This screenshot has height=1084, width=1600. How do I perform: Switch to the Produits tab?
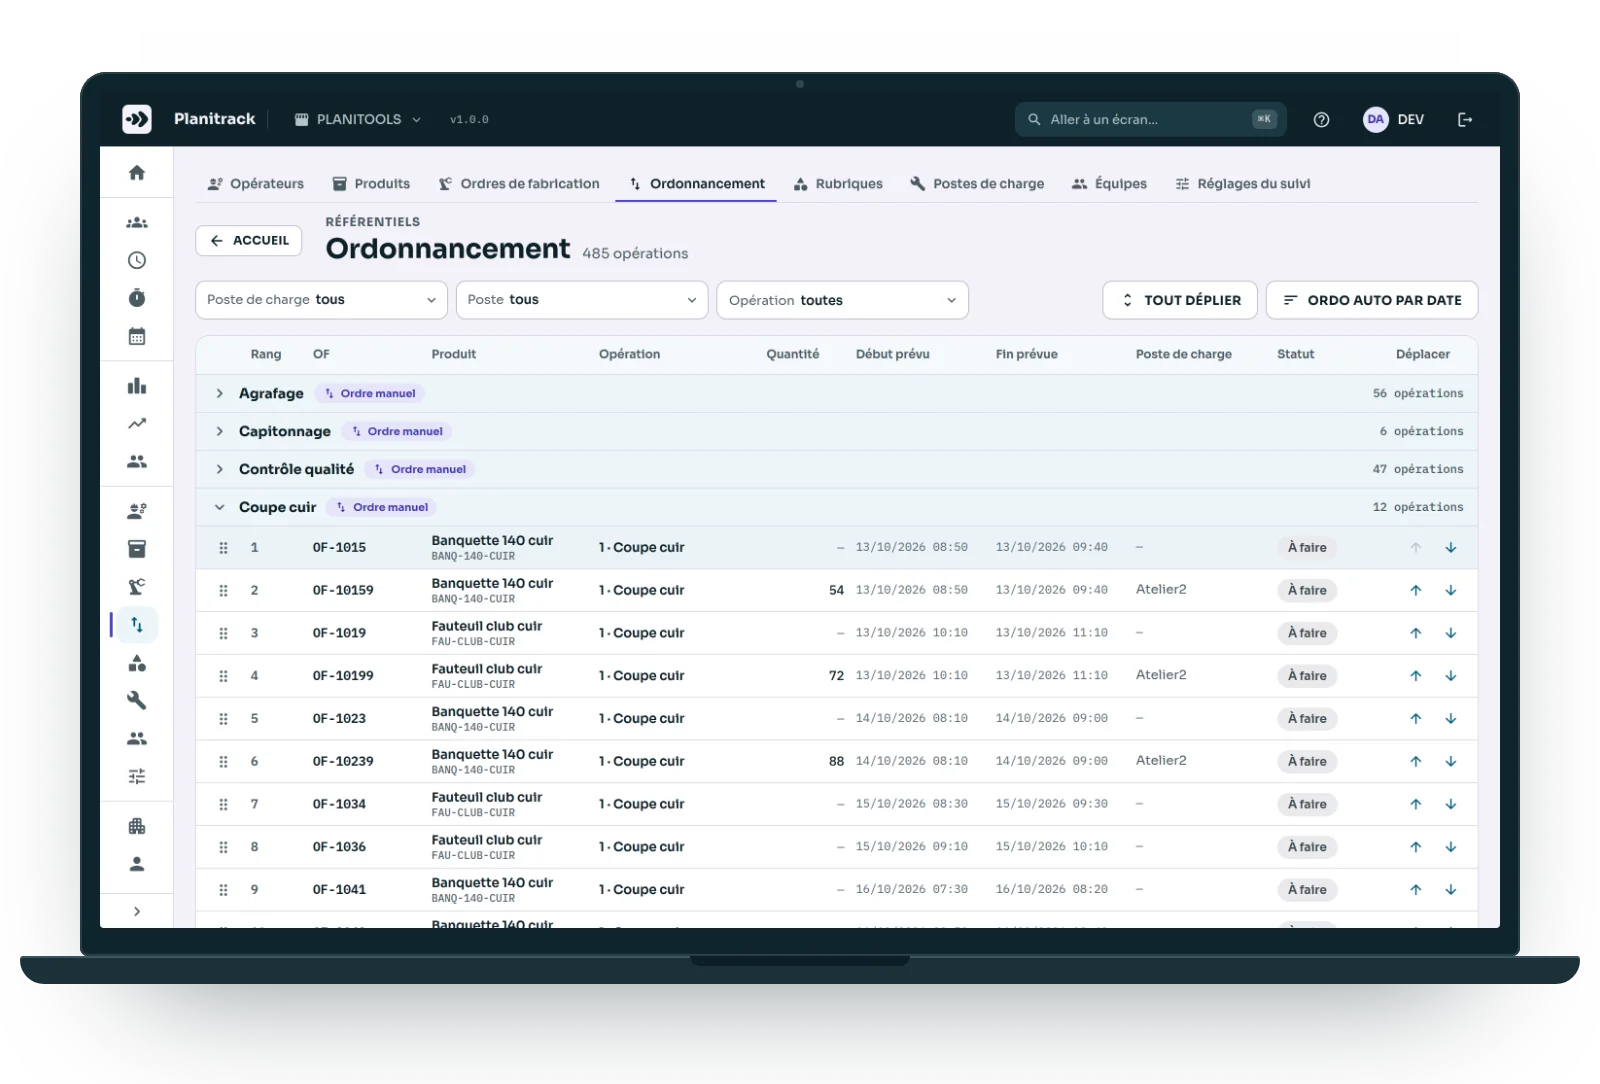371,184
